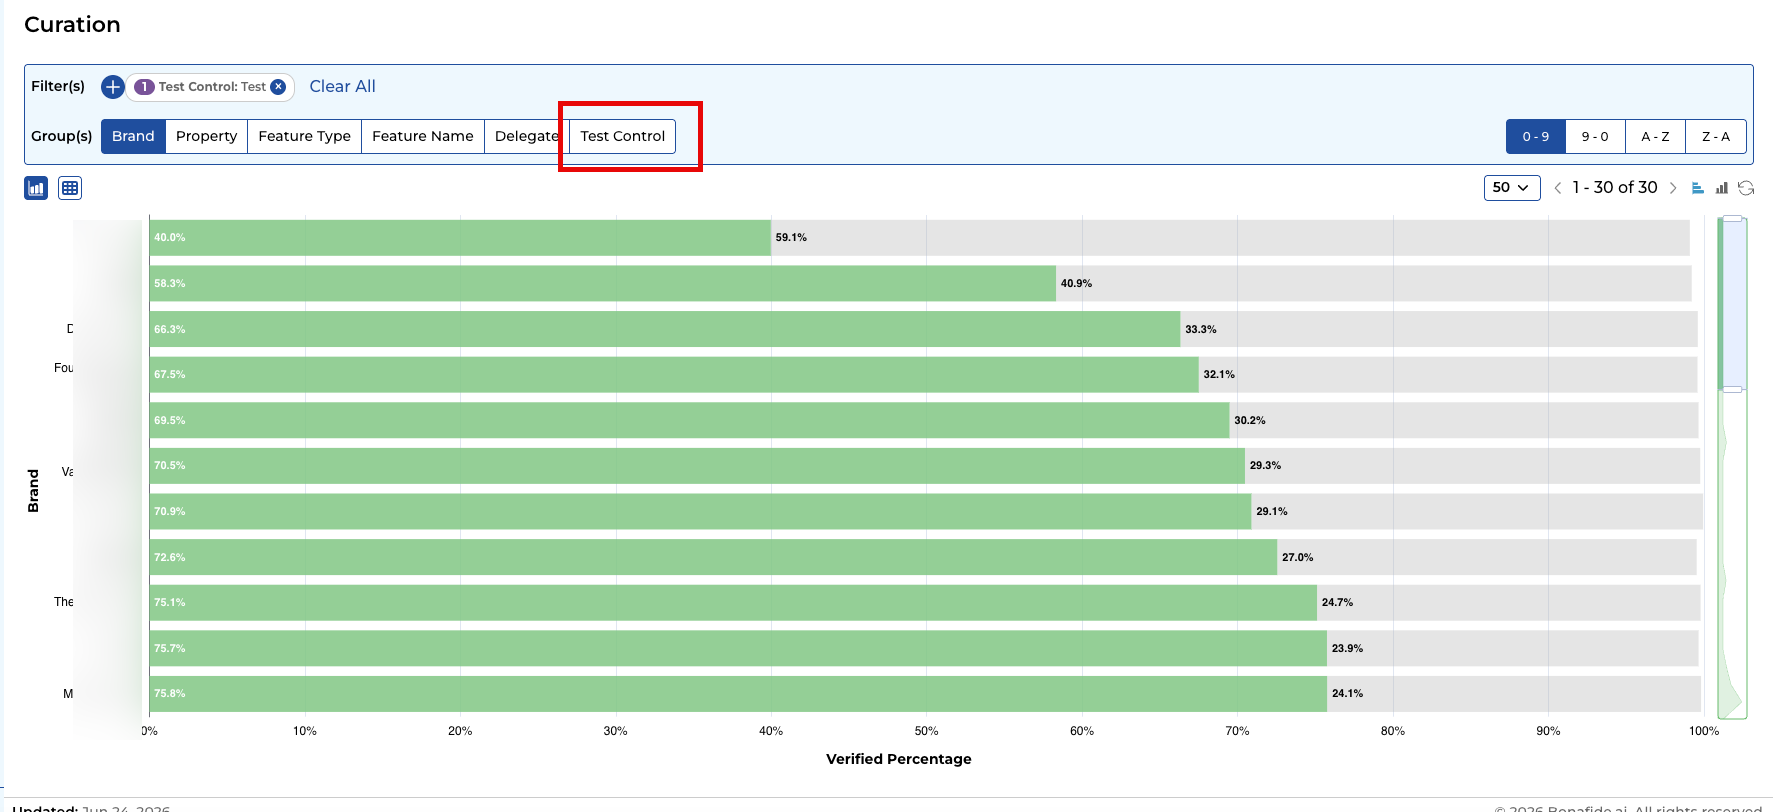
Task: Sort alphabetically with A - Z toggle
Action: click(x=1655, y=137)
